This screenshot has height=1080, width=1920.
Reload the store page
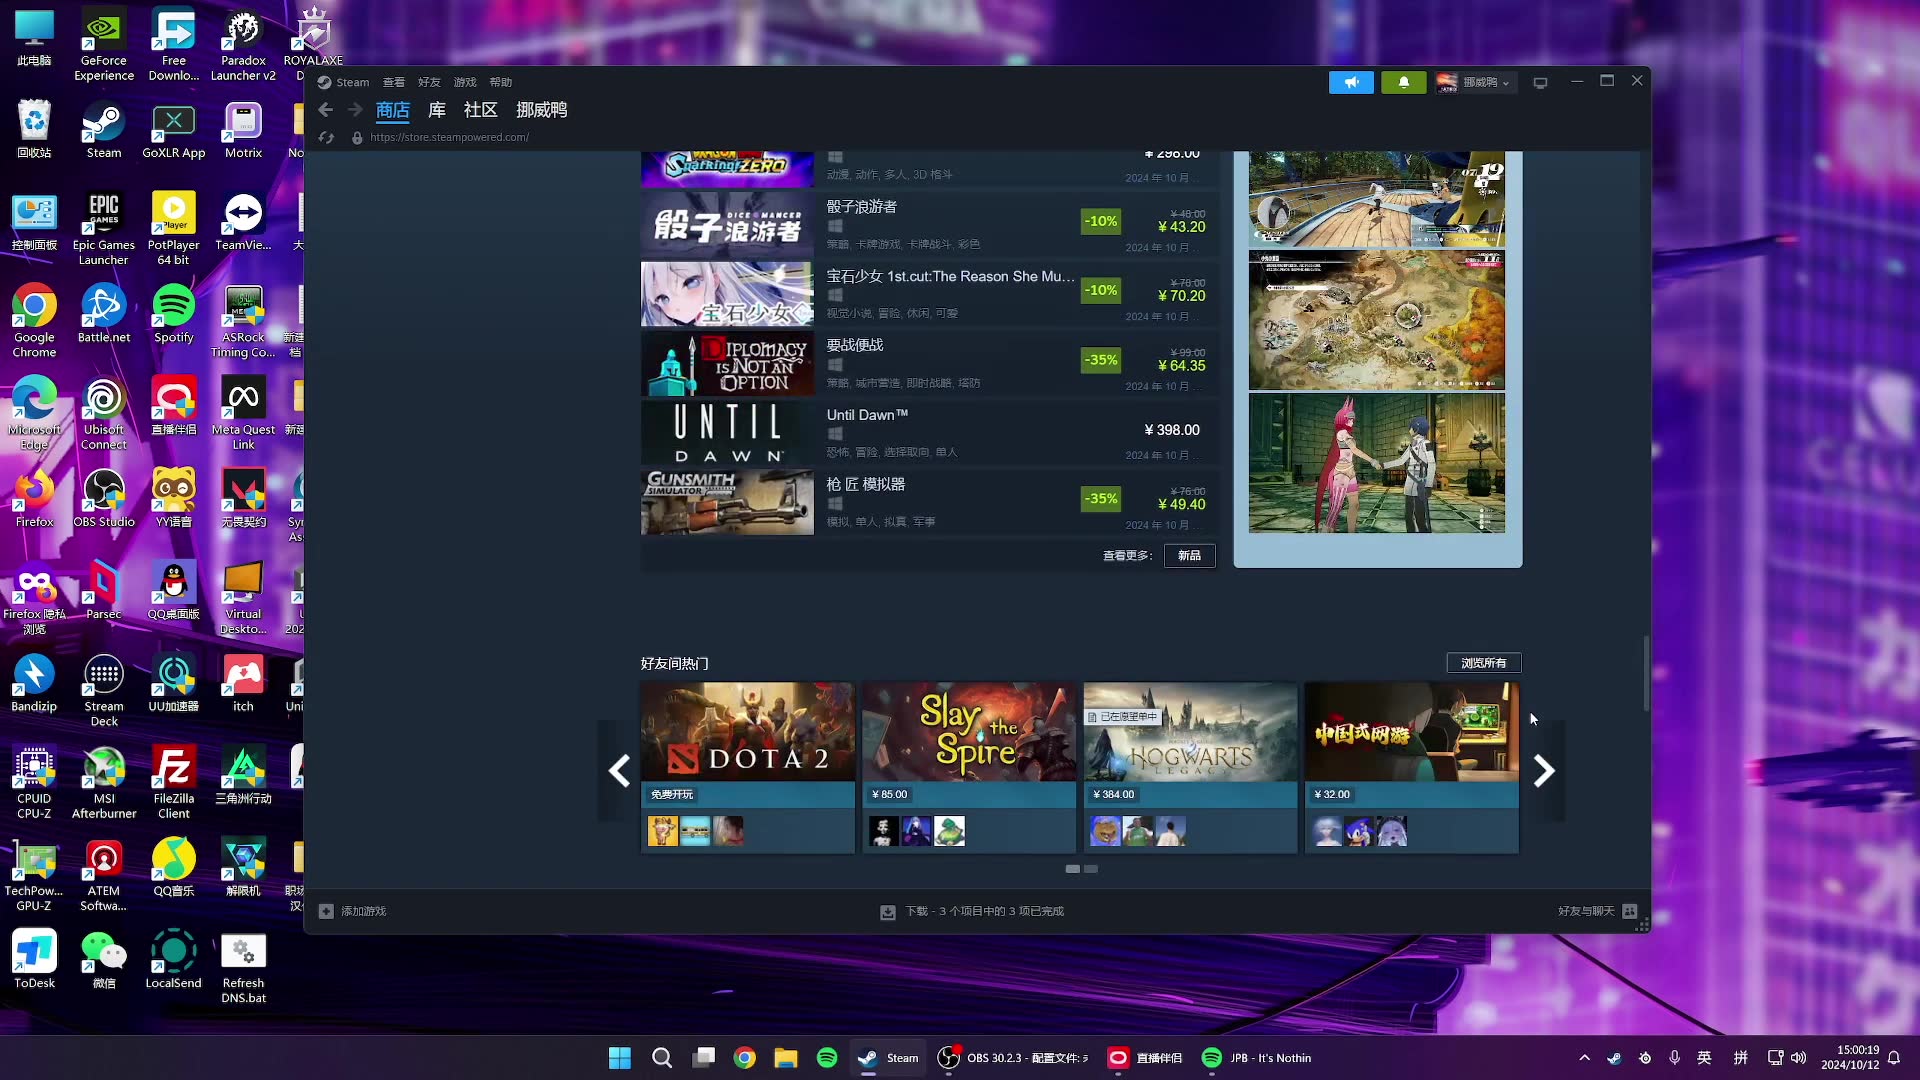pyautogui.click(x=325, y=138)
